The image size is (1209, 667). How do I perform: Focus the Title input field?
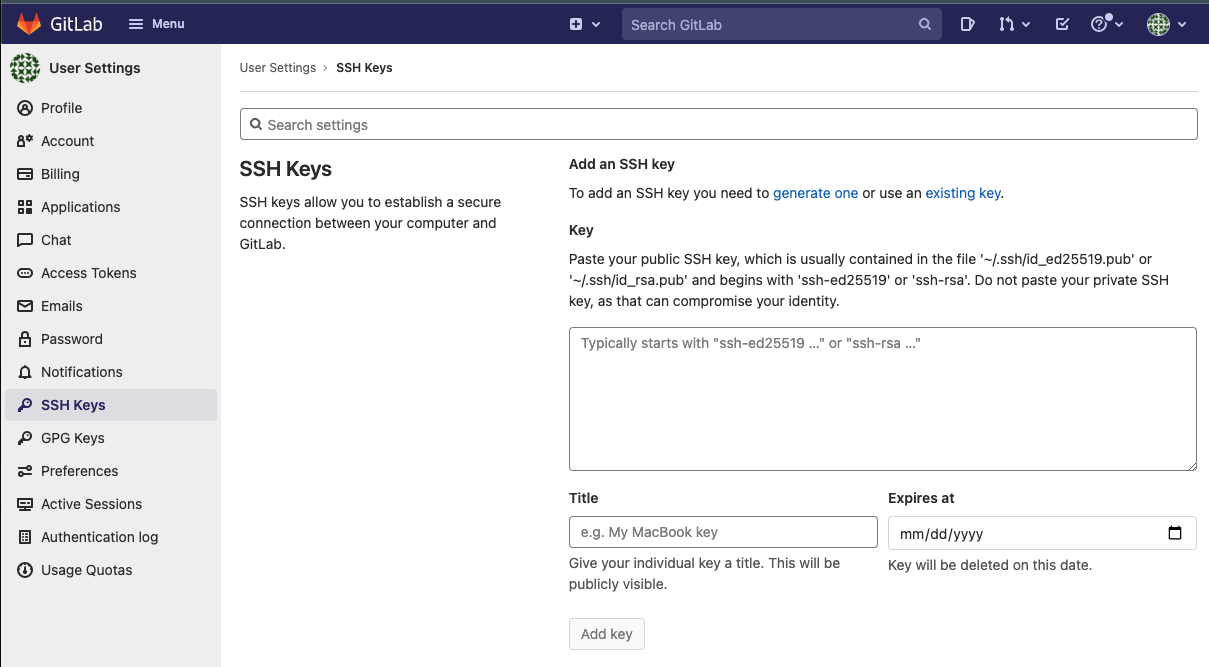[723, 532]
